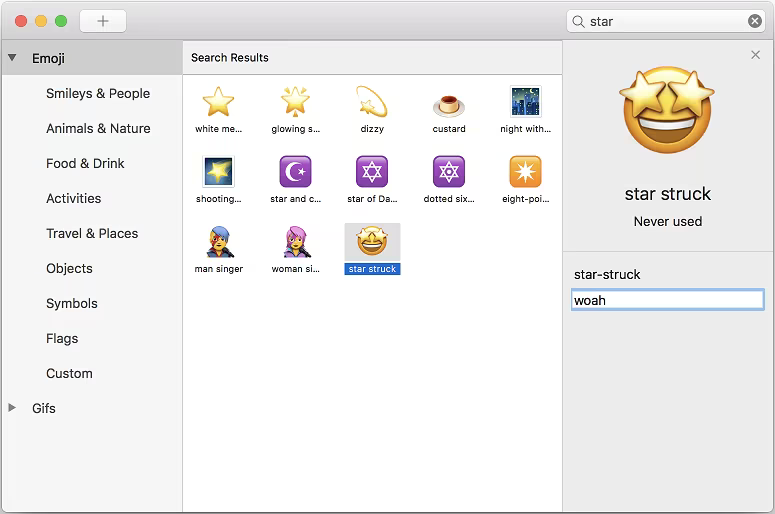
Task: Choose the custard emoji
Action: [x=449, y=105]
